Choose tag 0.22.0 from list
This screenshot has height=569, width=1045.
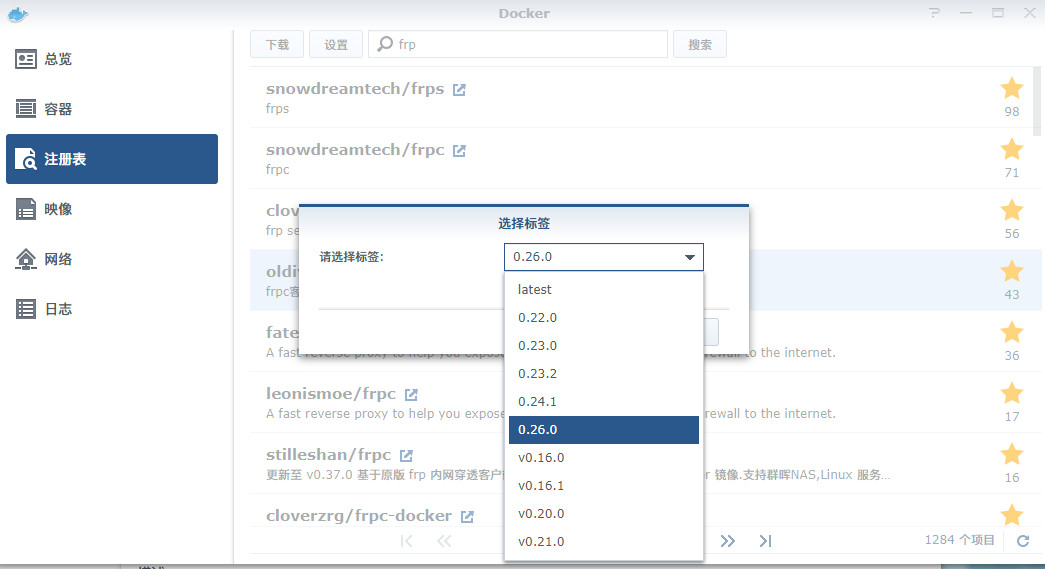[604, 318]
